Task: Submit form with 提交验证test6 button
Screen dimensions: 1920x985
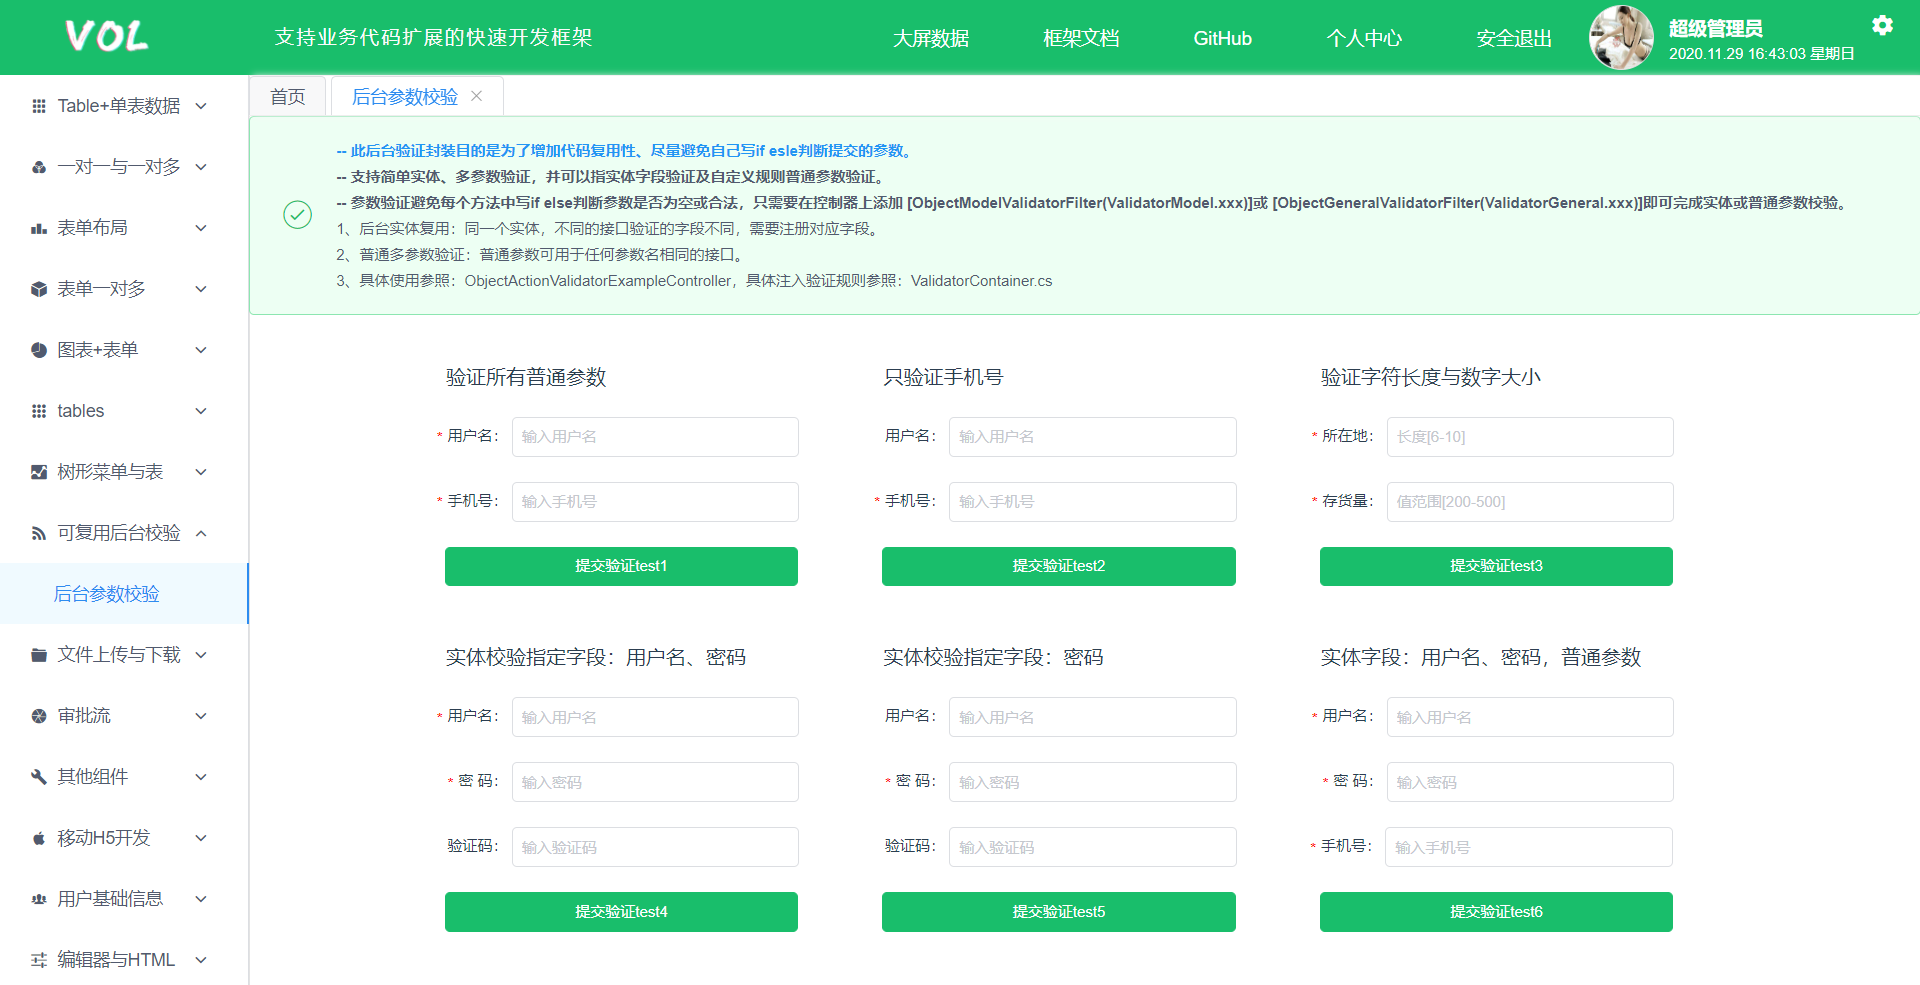Action: 1495,912
